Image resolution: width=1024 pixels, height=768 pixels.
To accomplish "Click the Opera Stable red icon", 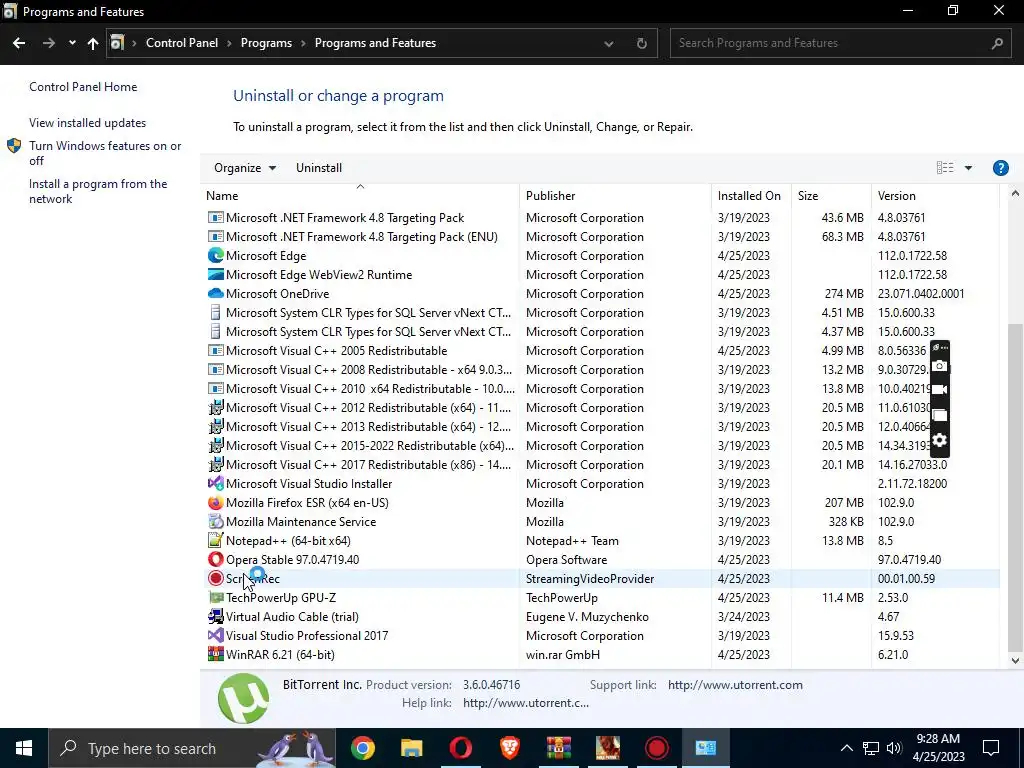I will pos(216,559).
